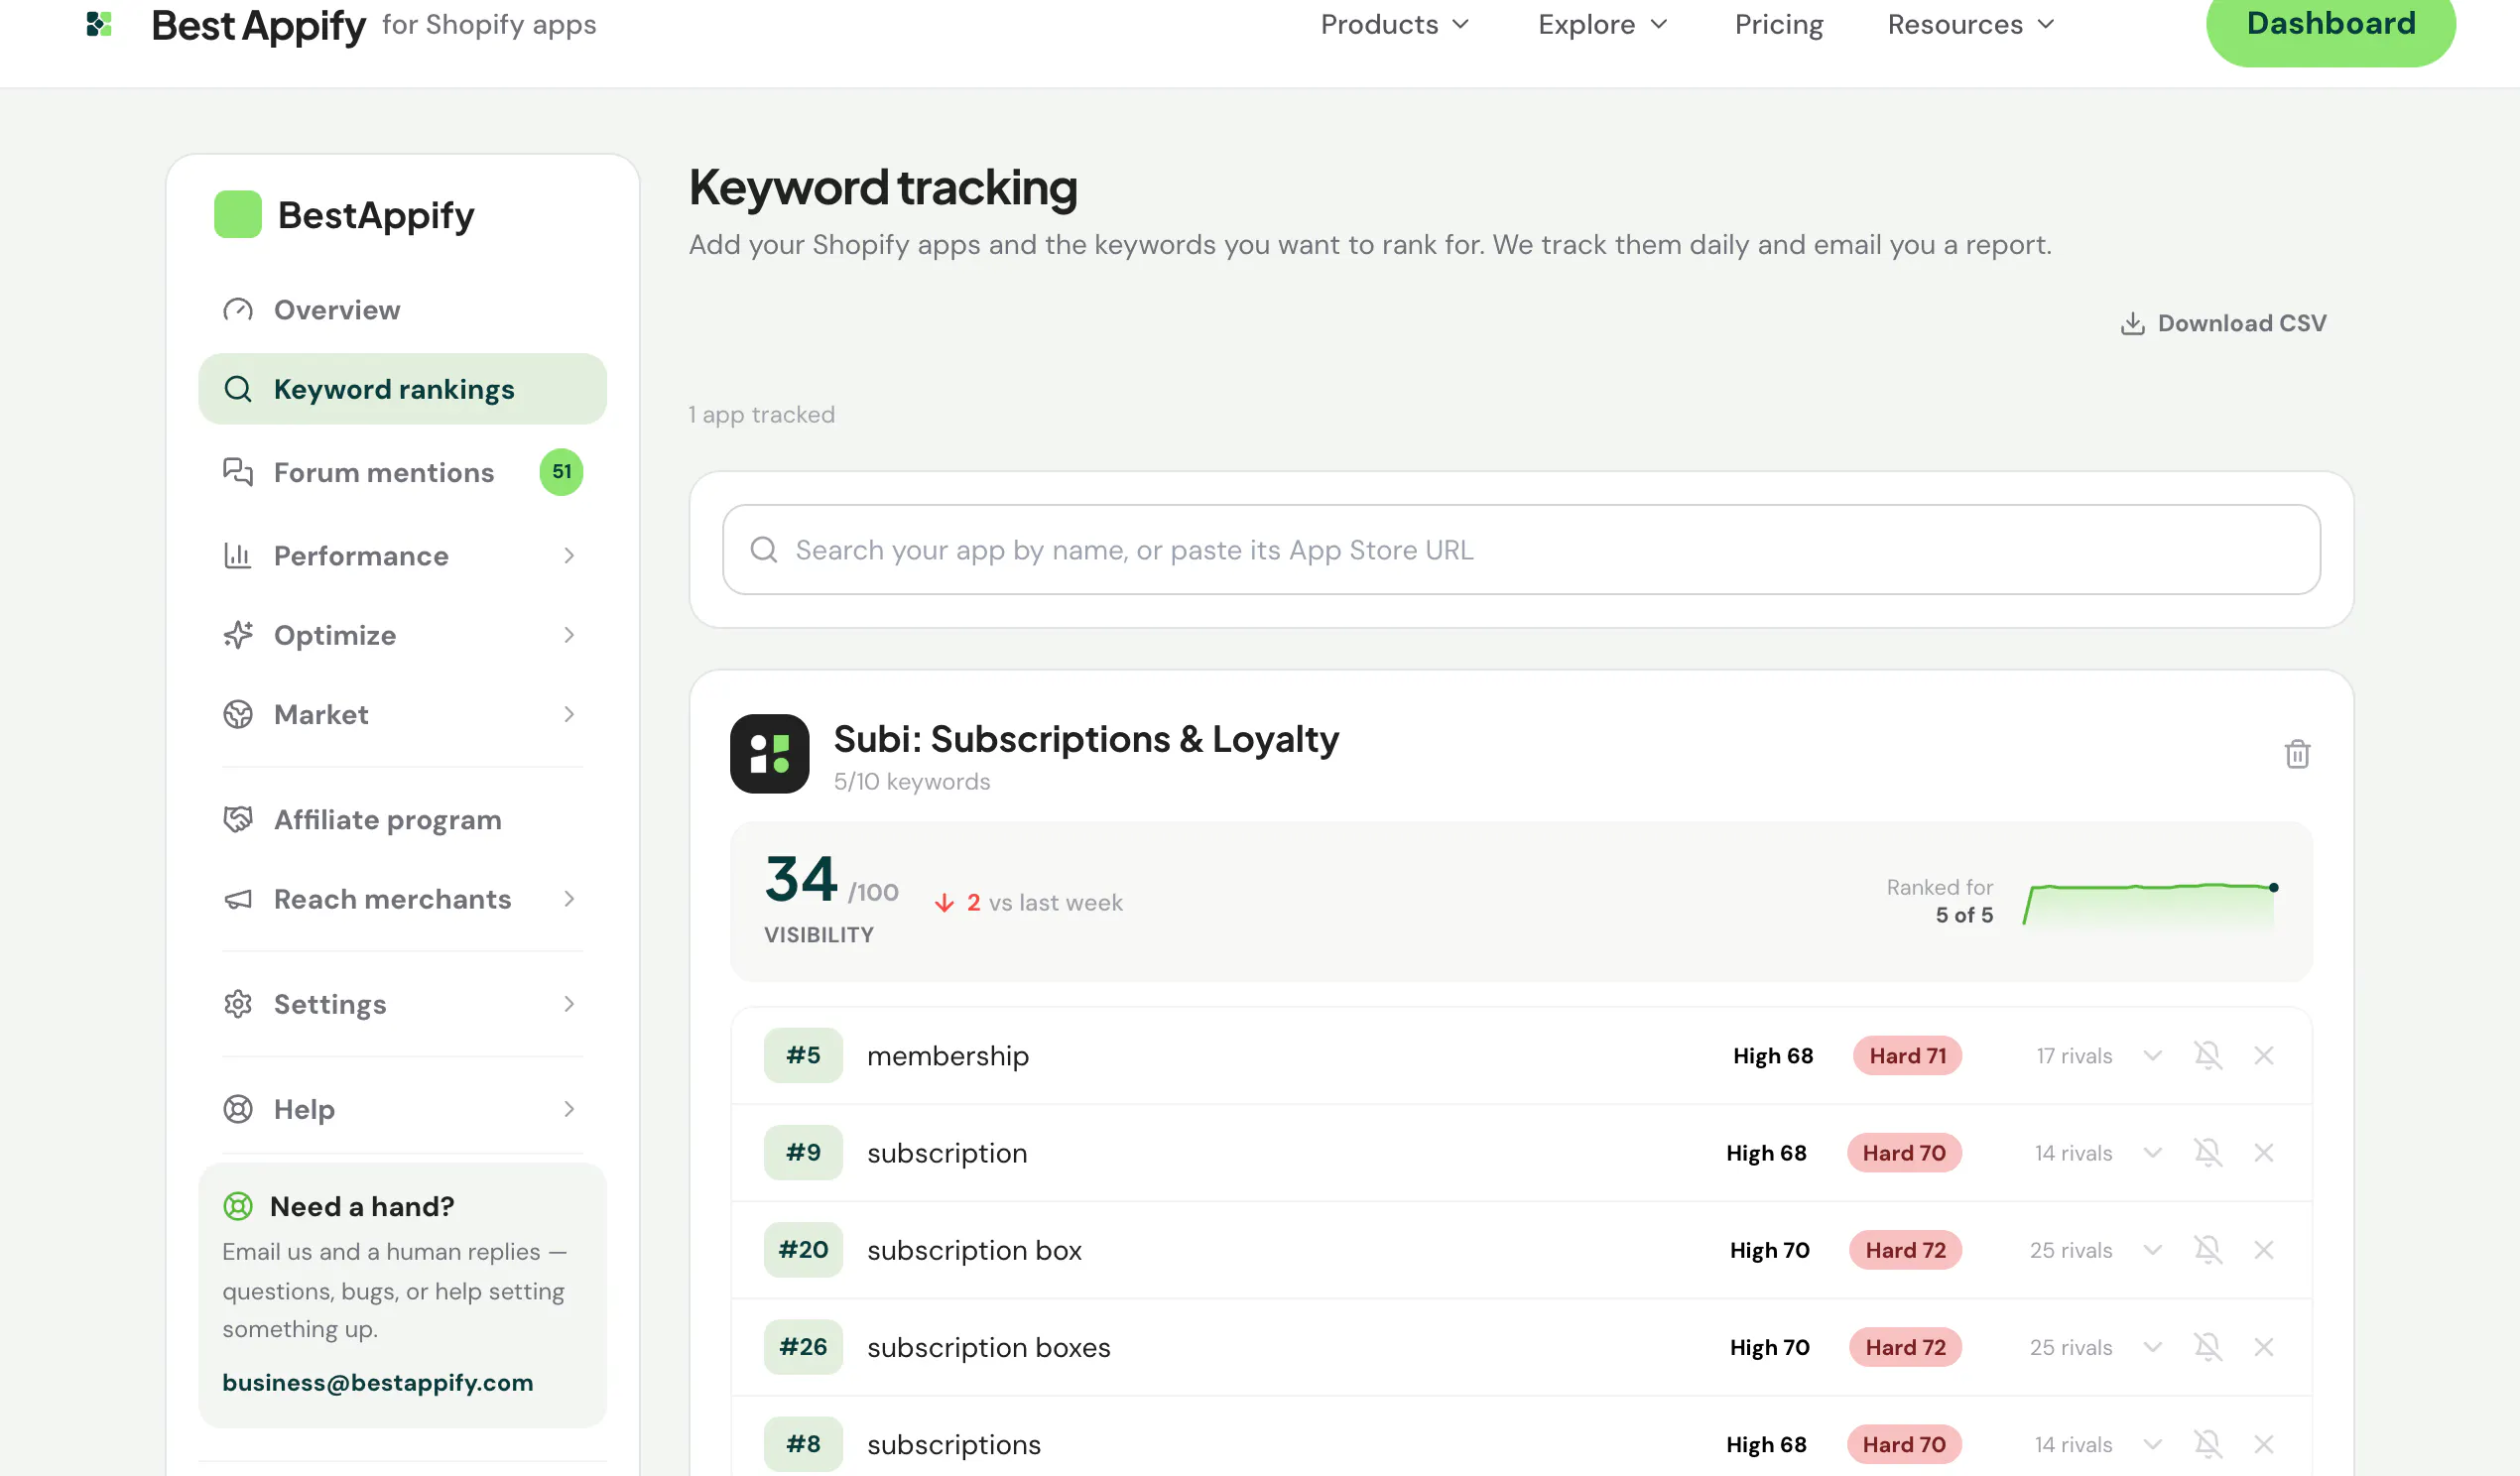
Task: Click the 17 rivals link
Action: 2074,1056
